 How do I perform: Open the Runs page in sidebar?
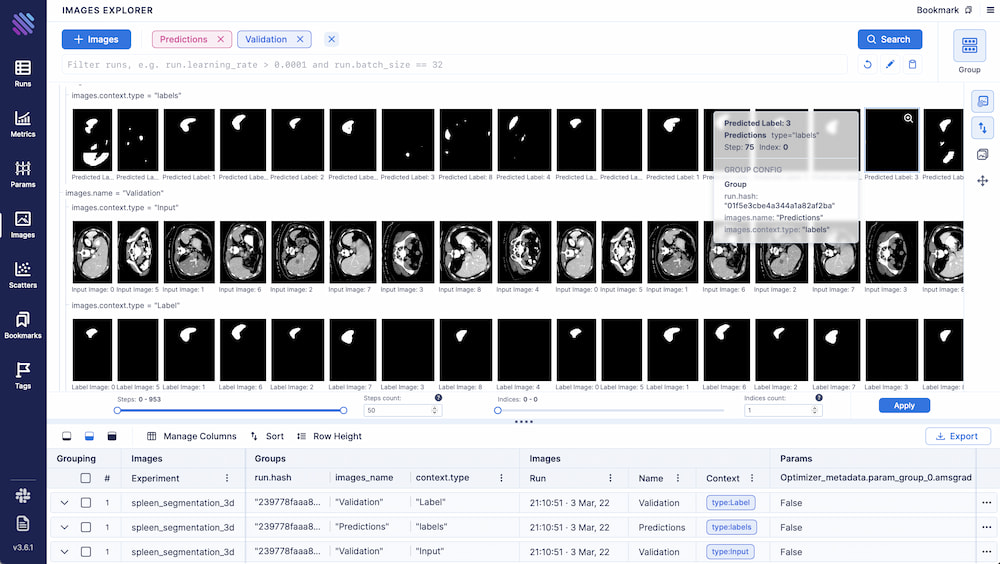point(23,73)
